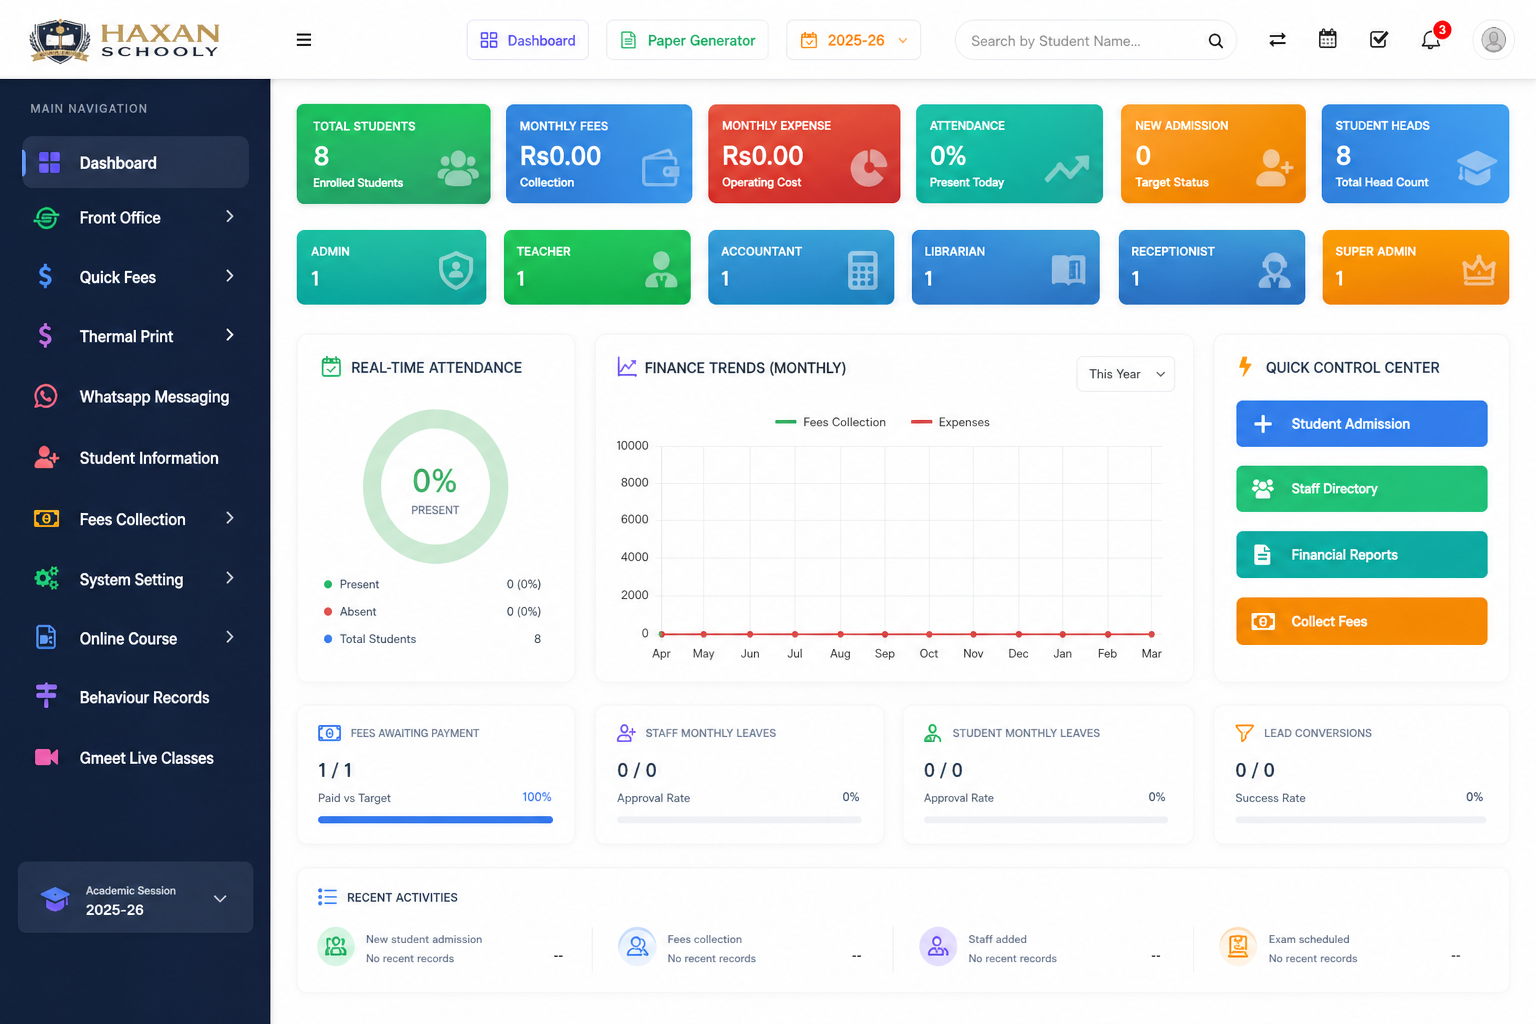Open Gmeet Live Classes from the sidebar

coord(146,758)
